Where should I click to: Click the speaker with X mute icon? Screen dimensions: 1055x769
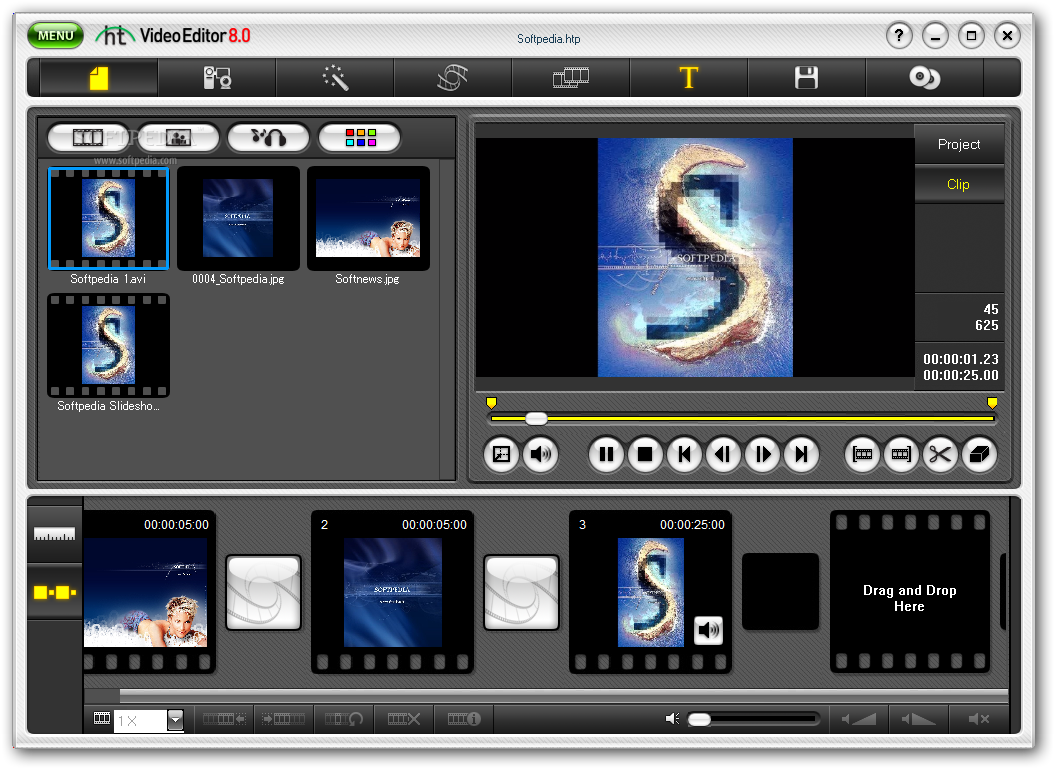(978, 719)
